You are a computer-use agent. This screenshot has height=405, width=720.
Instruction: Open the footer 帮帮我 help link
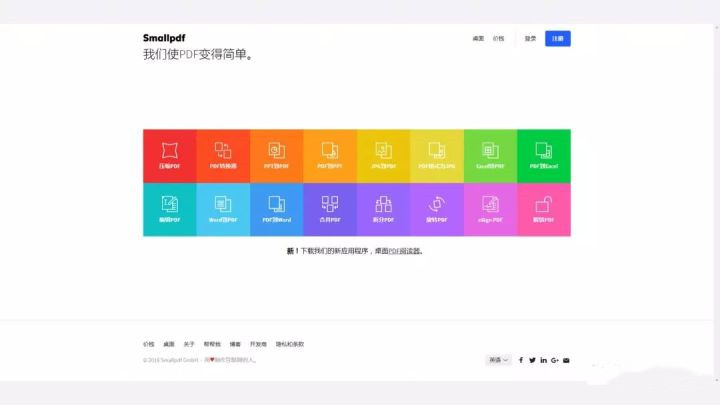(x=212, y=344)
